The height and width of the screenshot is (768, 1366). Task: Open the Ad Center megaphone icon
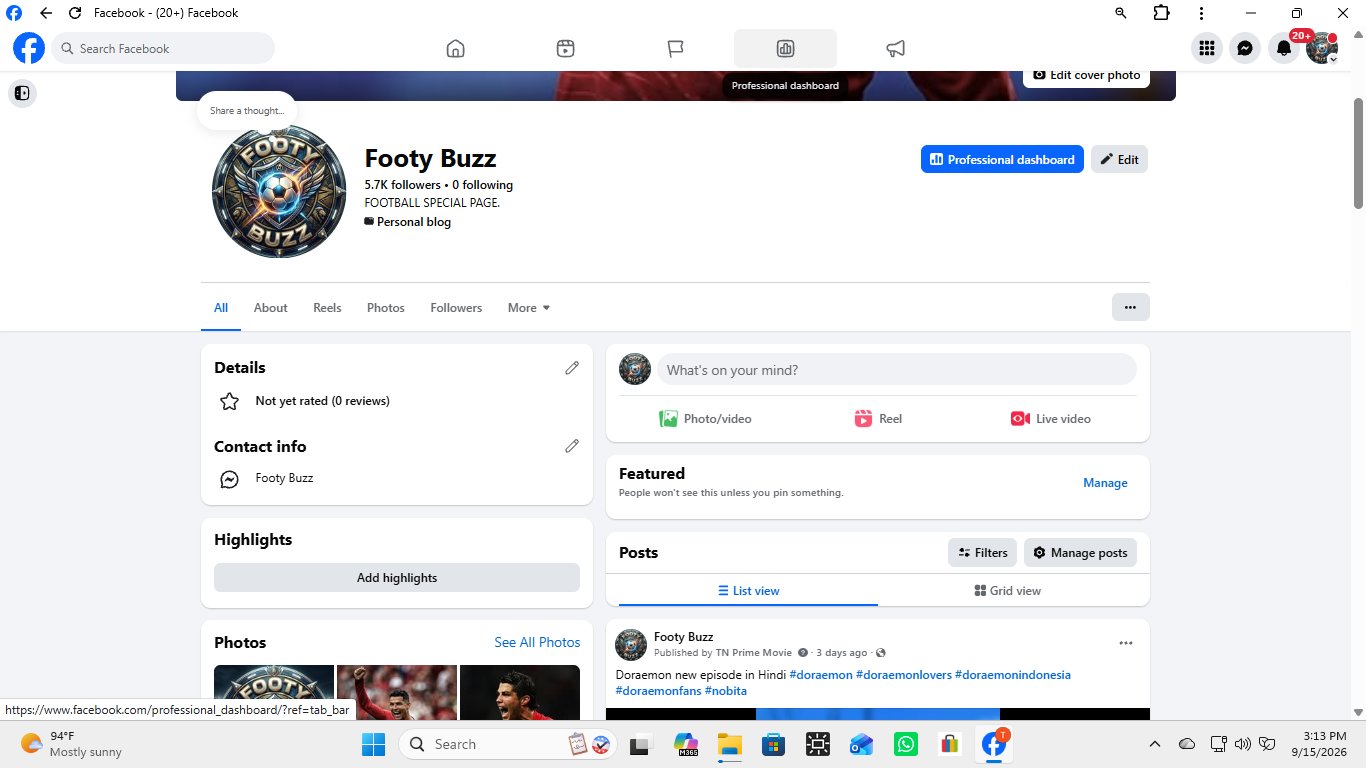[895, 48]
